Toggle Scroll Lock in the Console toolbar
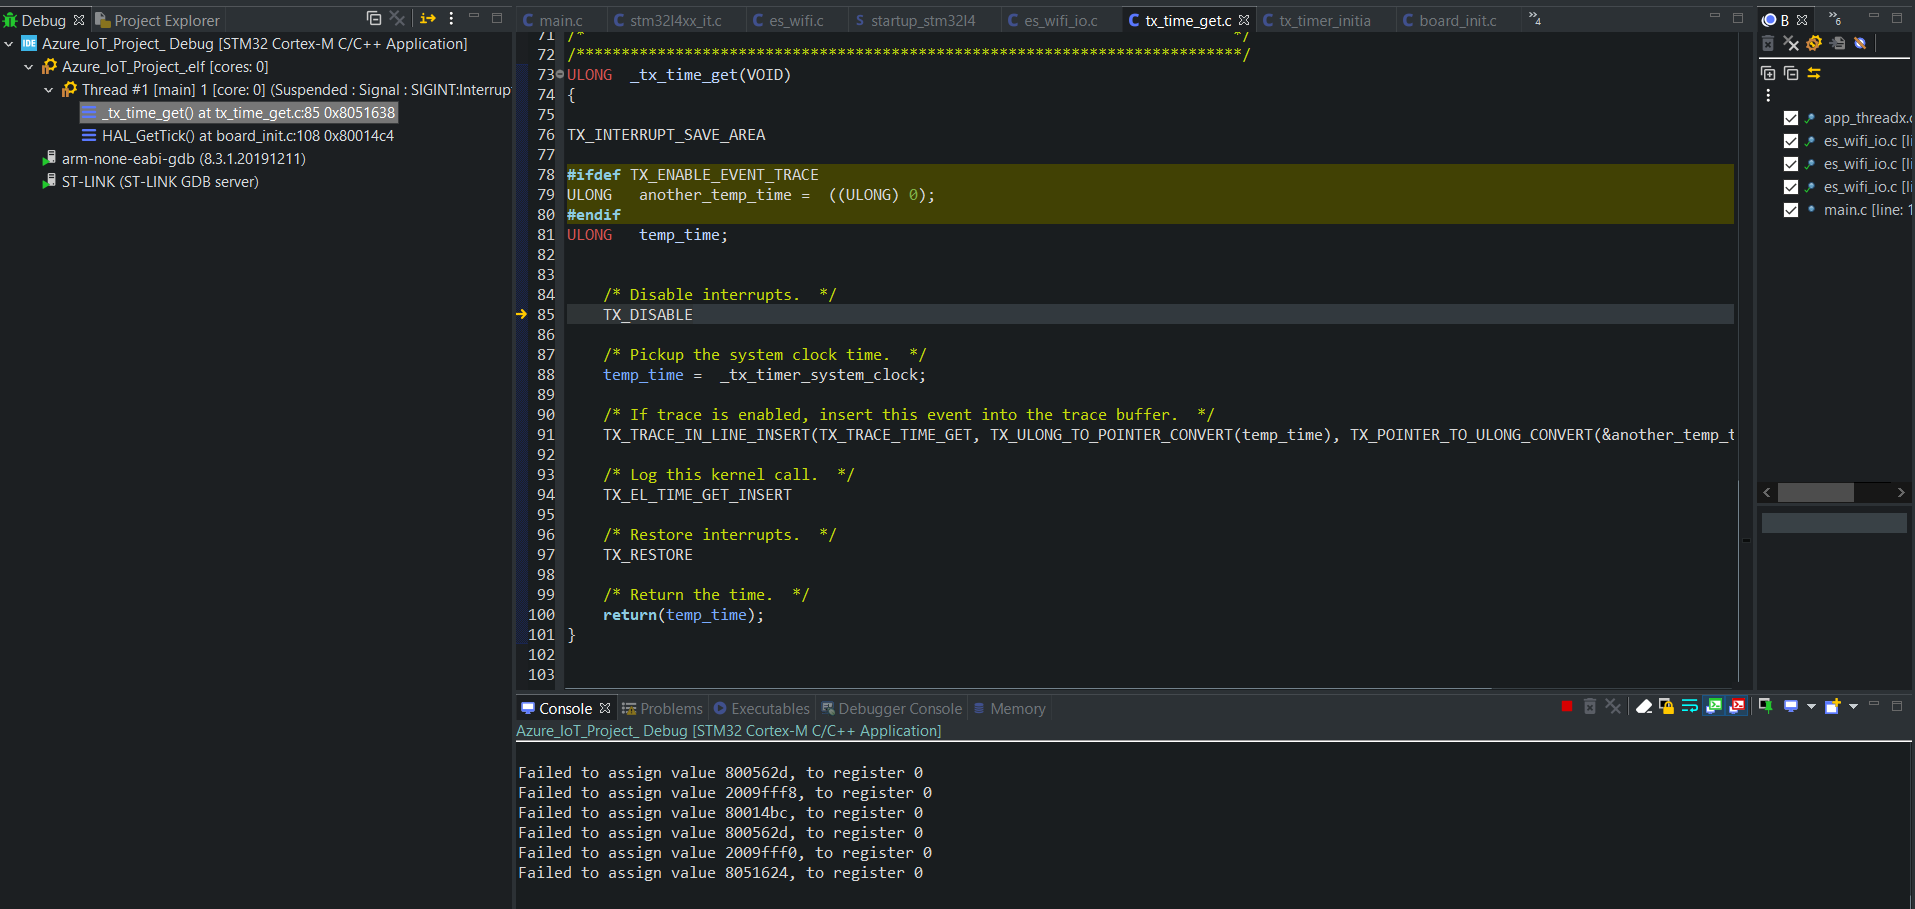This screenshot has height=909, width=1915. pyautogui.click(x=1666, y=706)
